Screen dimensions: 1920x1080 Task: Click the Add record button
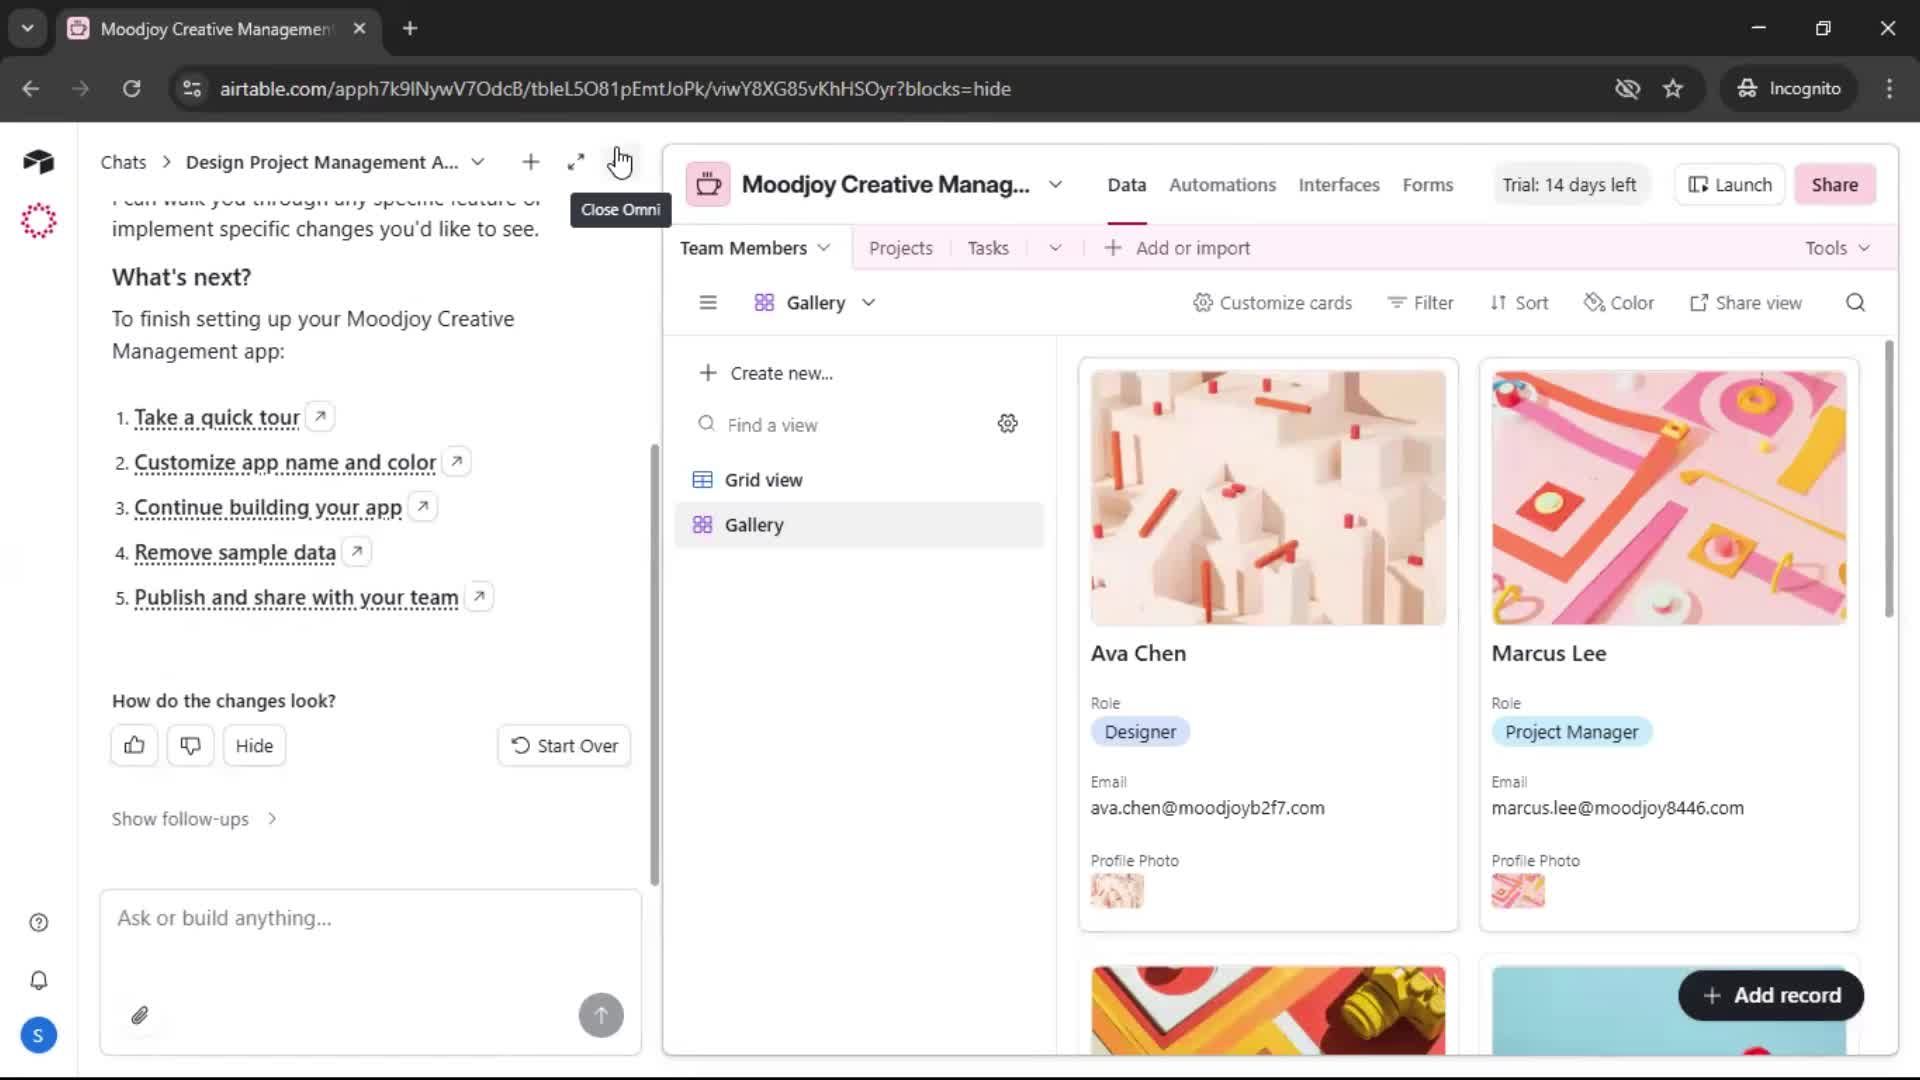click(x=1771, y=996)
